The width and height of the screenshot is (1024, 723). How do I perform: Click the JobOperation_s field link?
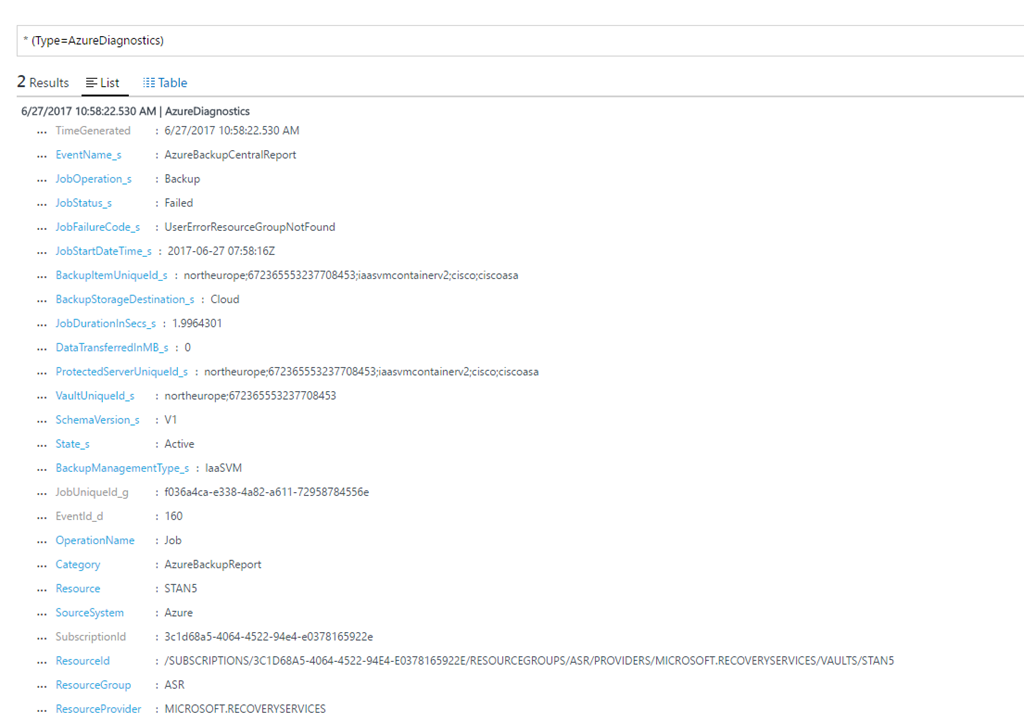pyautogui.click(x=93, y=179)
